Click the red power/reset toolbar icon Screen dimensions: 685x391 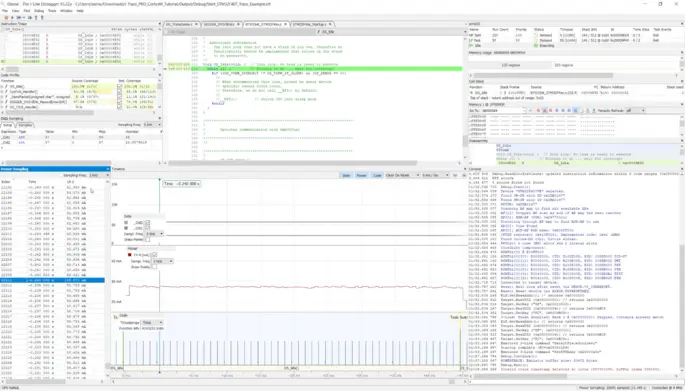6,17
